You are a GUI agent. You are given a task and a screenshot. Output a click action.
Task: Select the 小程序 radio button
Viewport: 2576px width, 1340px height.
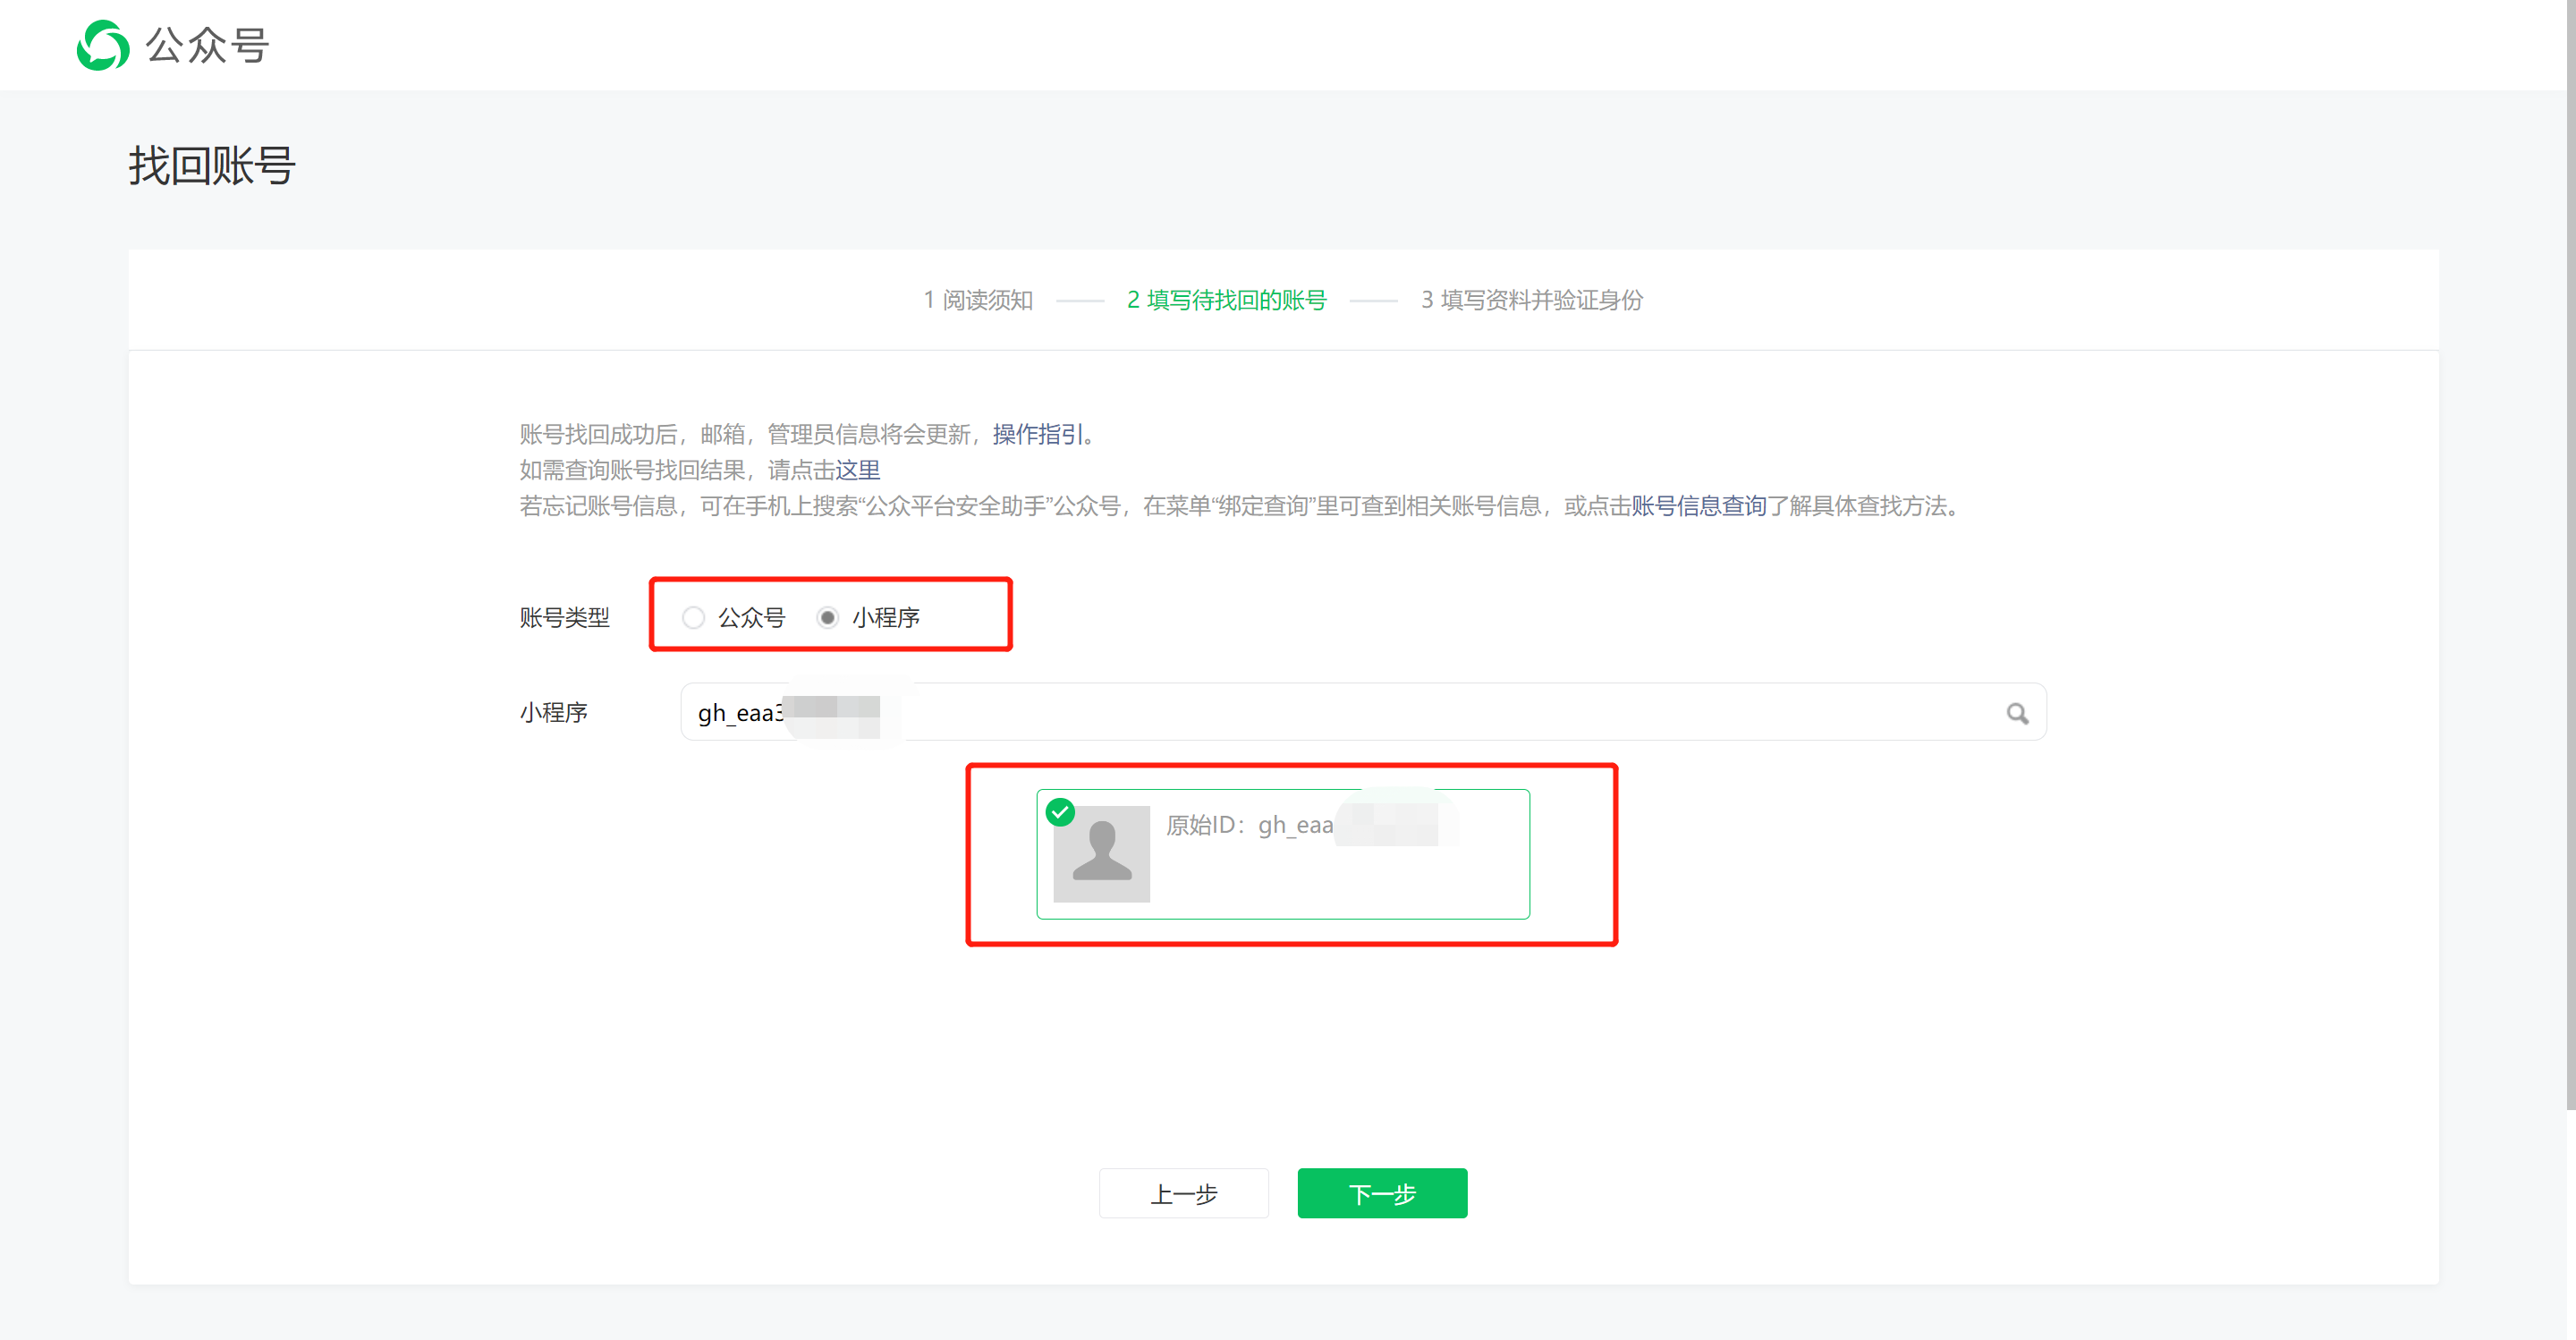(827, 617)
